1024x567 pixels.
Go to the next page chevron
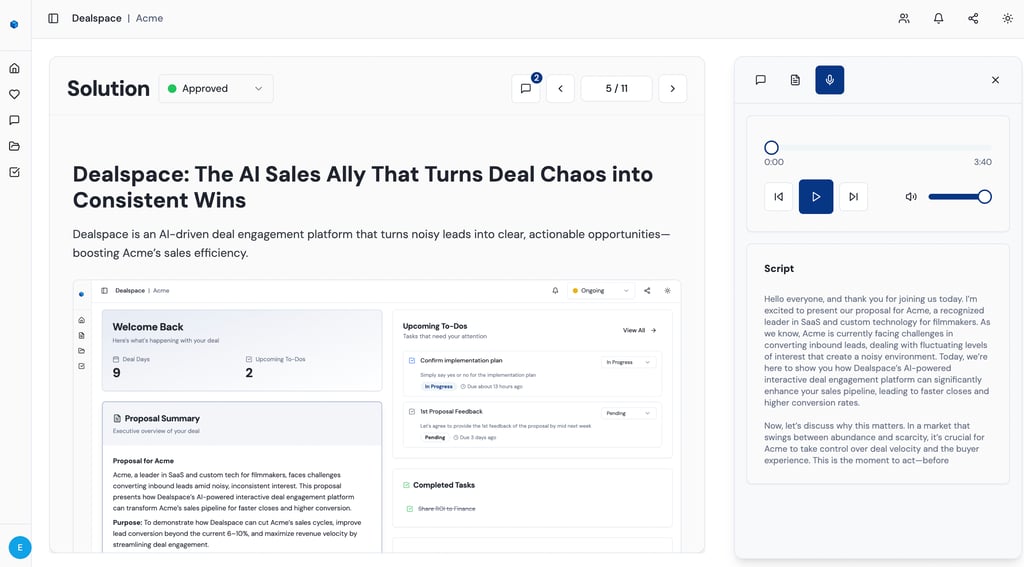click(x=672, y=88)
